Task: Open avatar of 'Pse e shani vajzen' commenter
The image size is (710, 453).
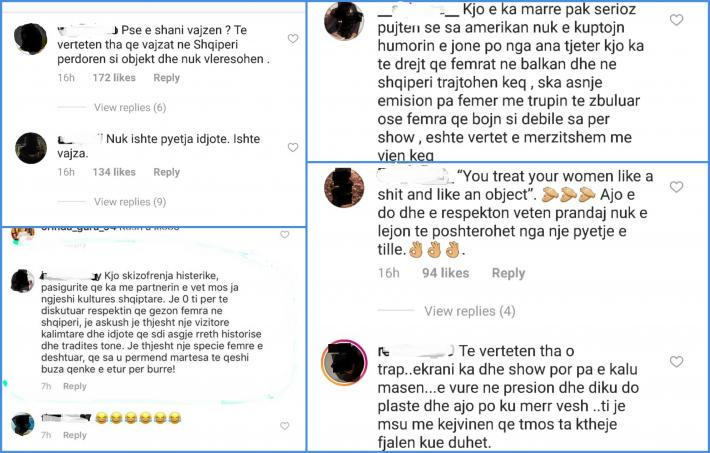Action: click(x=31, y=39)
